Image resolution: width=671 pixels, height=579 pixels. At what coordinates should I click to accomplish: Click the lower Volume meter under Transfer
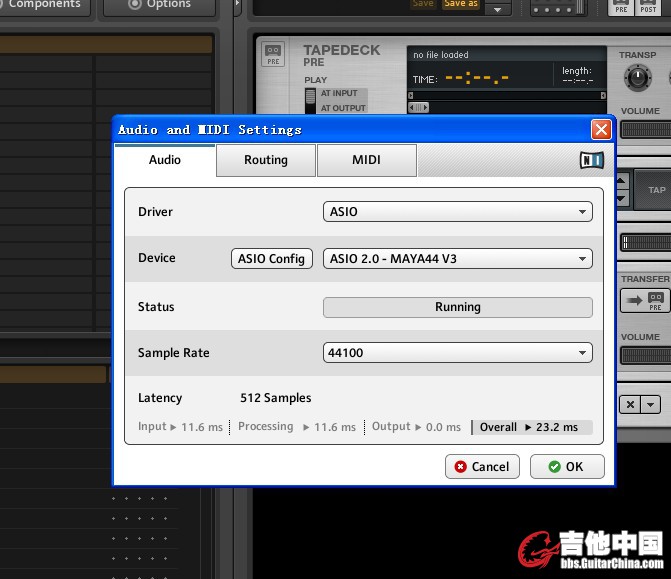[x=646, y=356]
